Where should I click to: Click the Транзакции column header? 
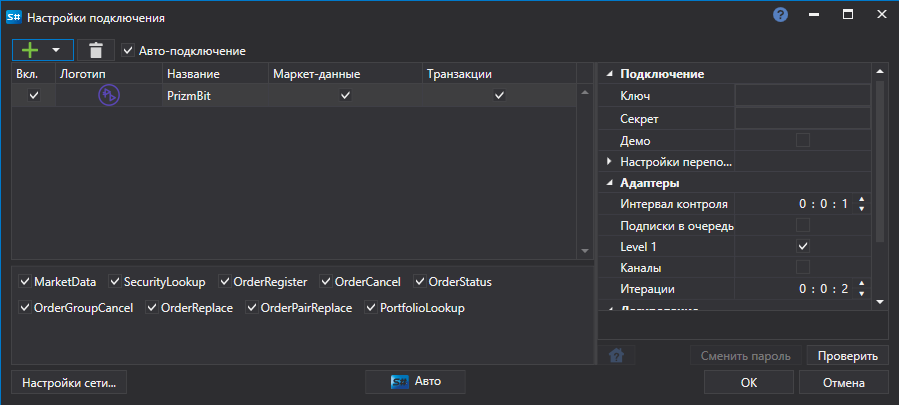[x=499, y=74]
